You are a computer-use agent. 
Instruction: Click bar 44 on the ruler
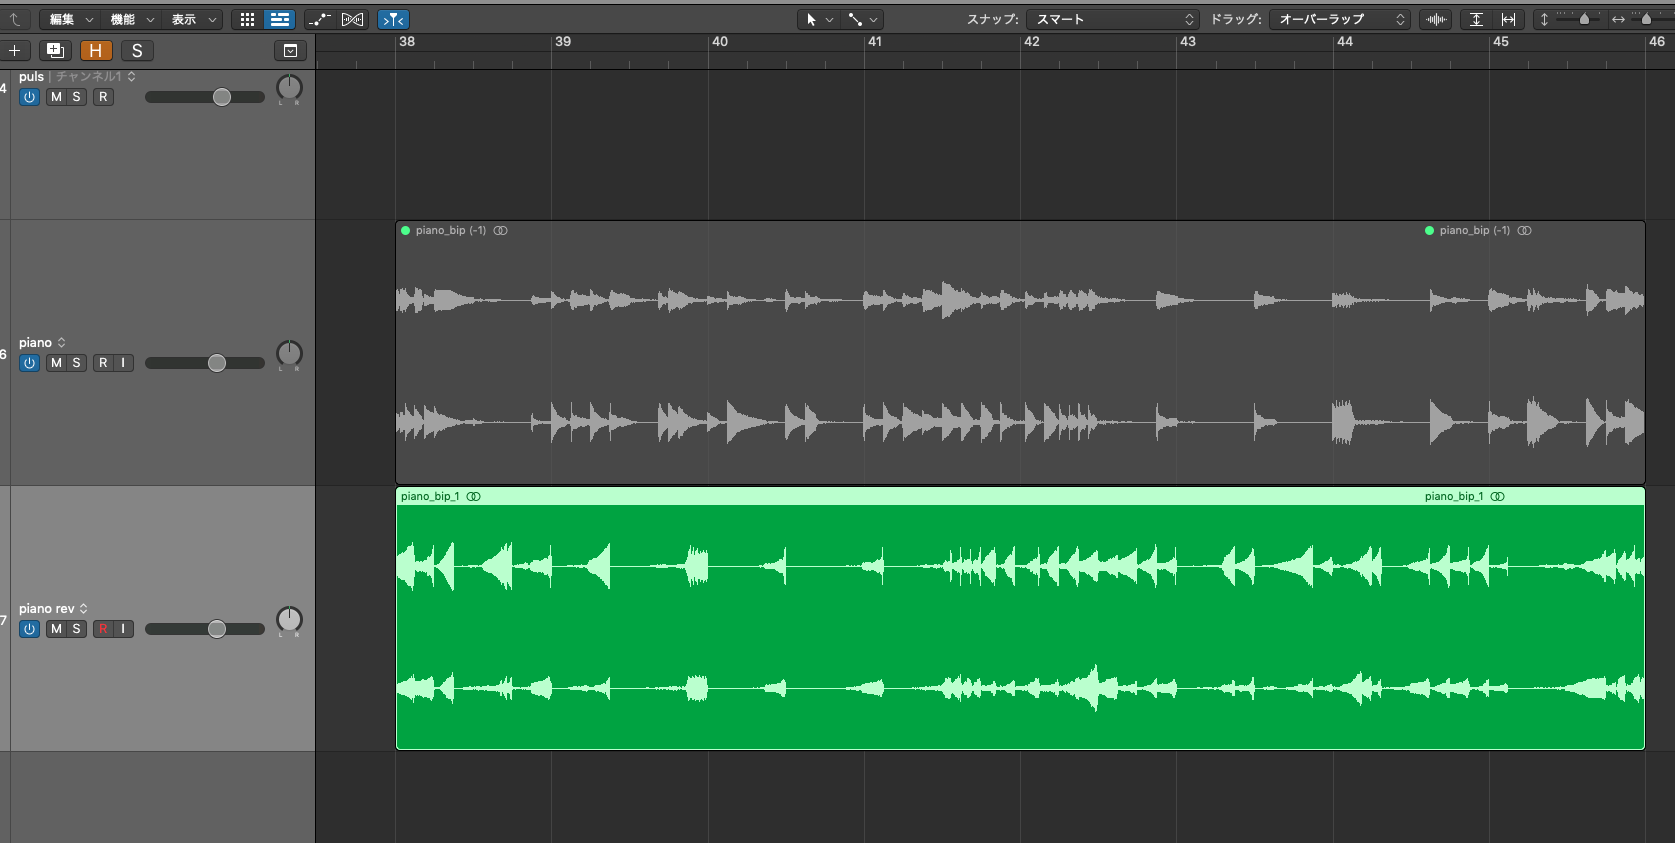(x=1345, y=42)
